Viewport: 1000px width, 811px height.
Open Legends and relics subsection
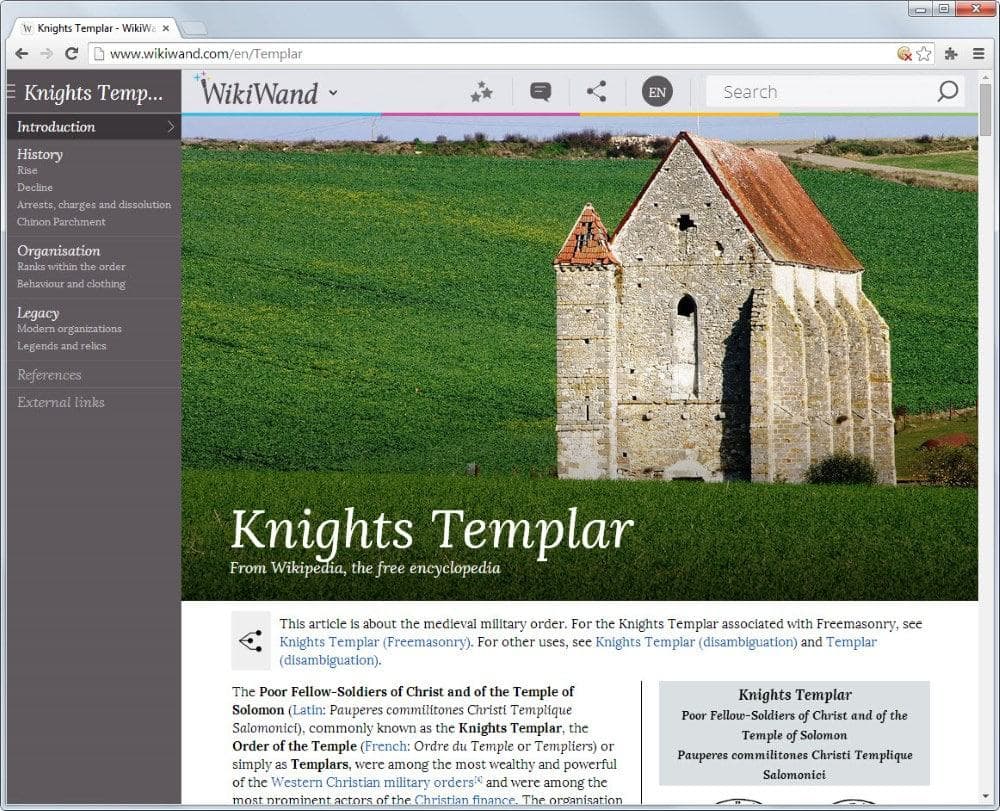[x=61, y=346]
